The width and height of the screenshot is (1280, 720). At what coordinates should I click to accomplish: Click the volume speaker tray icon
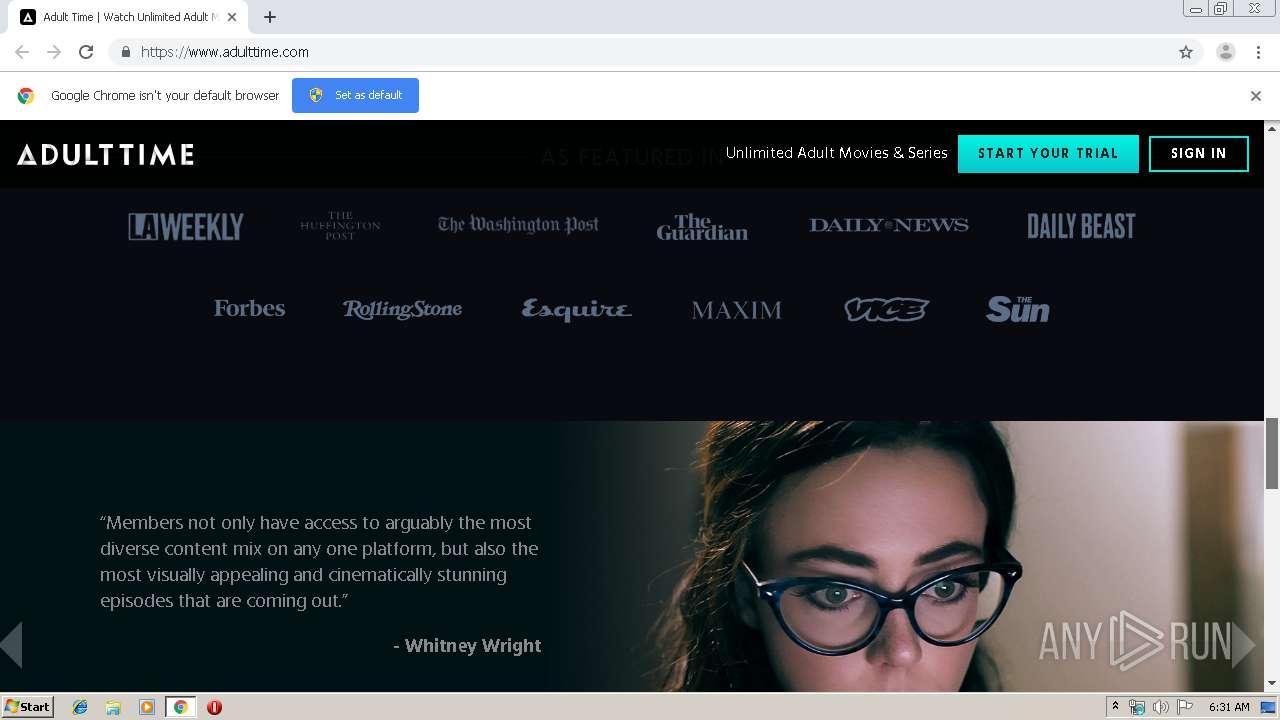(x=1160, y=707)
